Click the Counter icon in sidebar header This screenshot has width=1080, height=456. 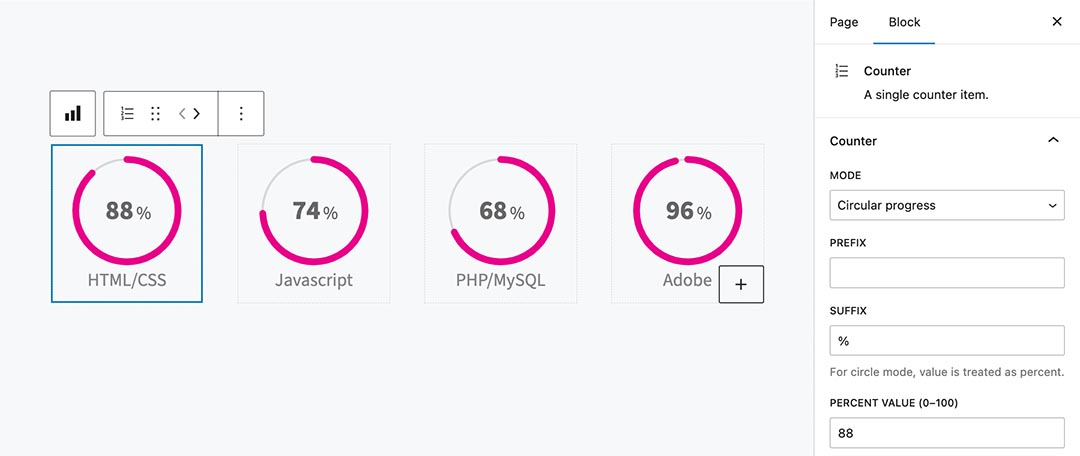pos(842,71)
